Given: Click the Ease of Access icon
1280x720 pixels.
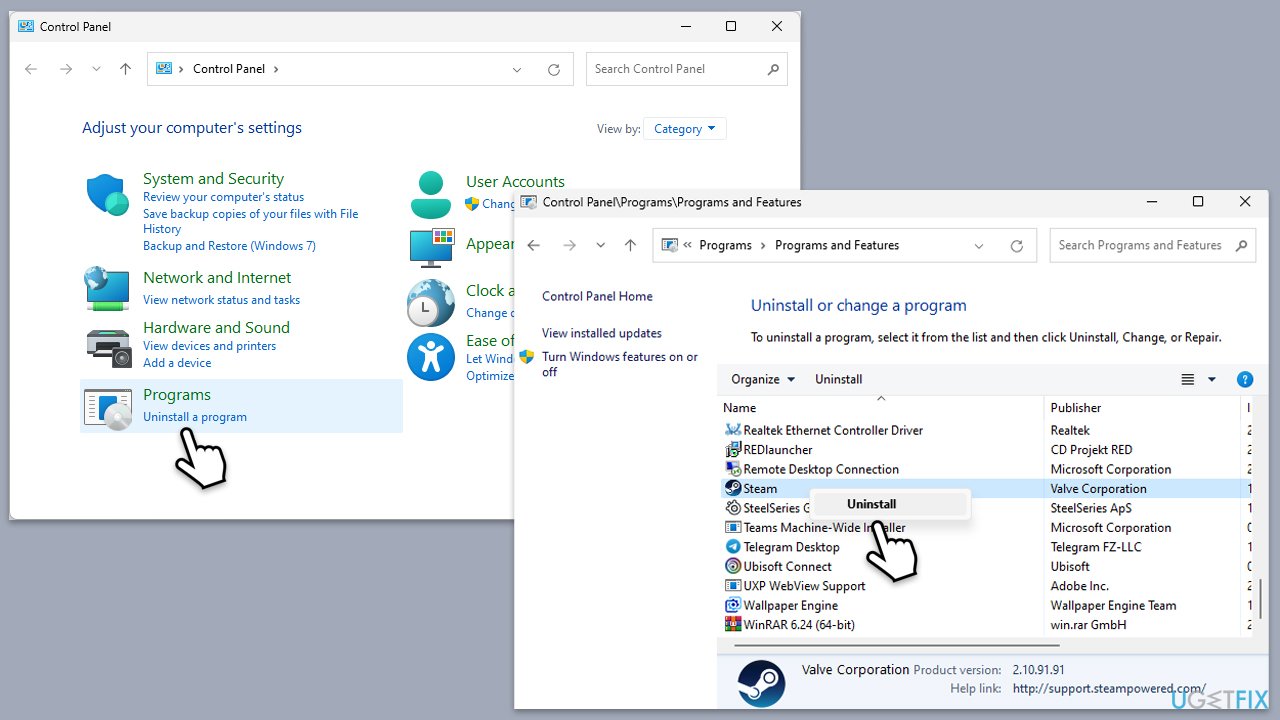Looking at the screenshot, I should [x=431, y=356].
